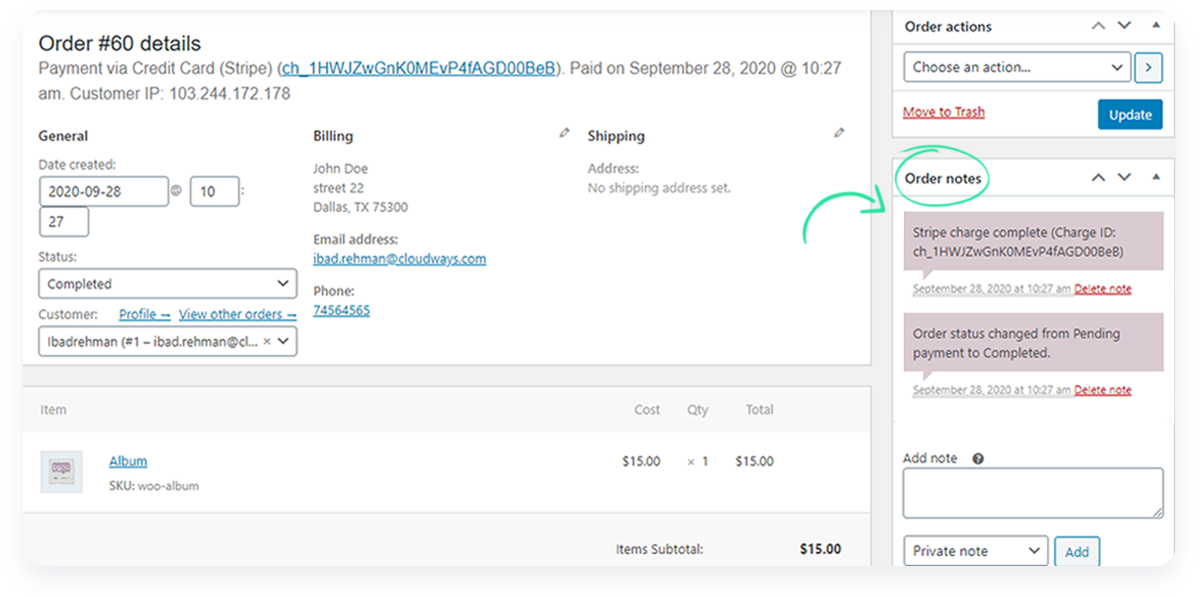The image size is (1200, 597).
Task: Move Order notes panel down
Action: pos(1125,177)
